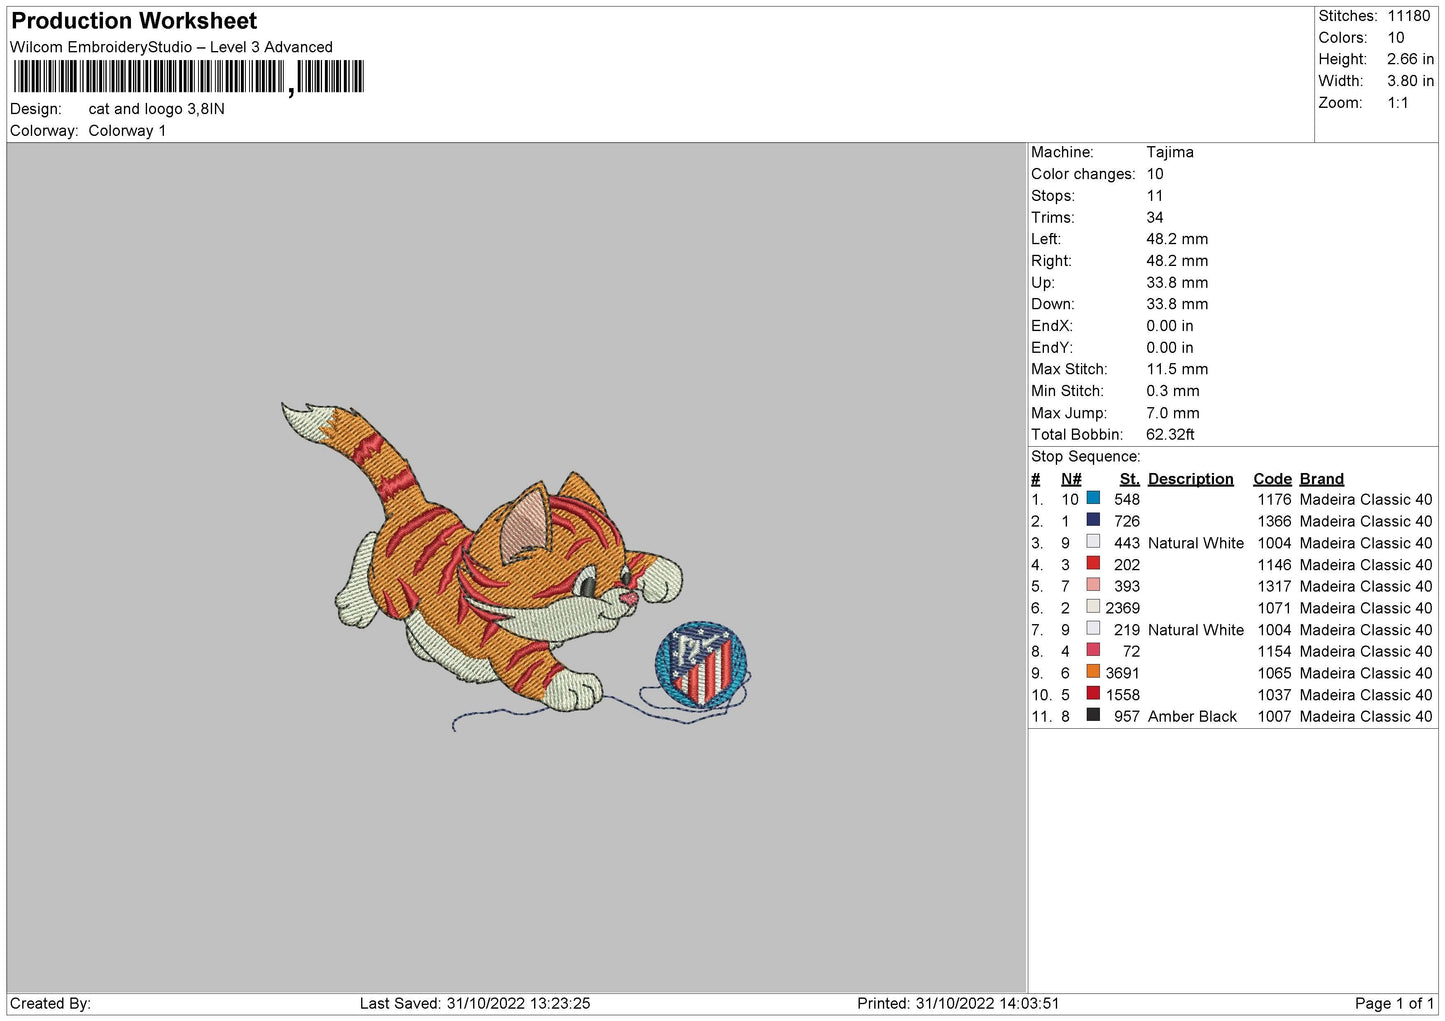Screen dimensions: 1445x1021
Task: Click the Width value 3.80 in
Action: [x=1410, y=81]
